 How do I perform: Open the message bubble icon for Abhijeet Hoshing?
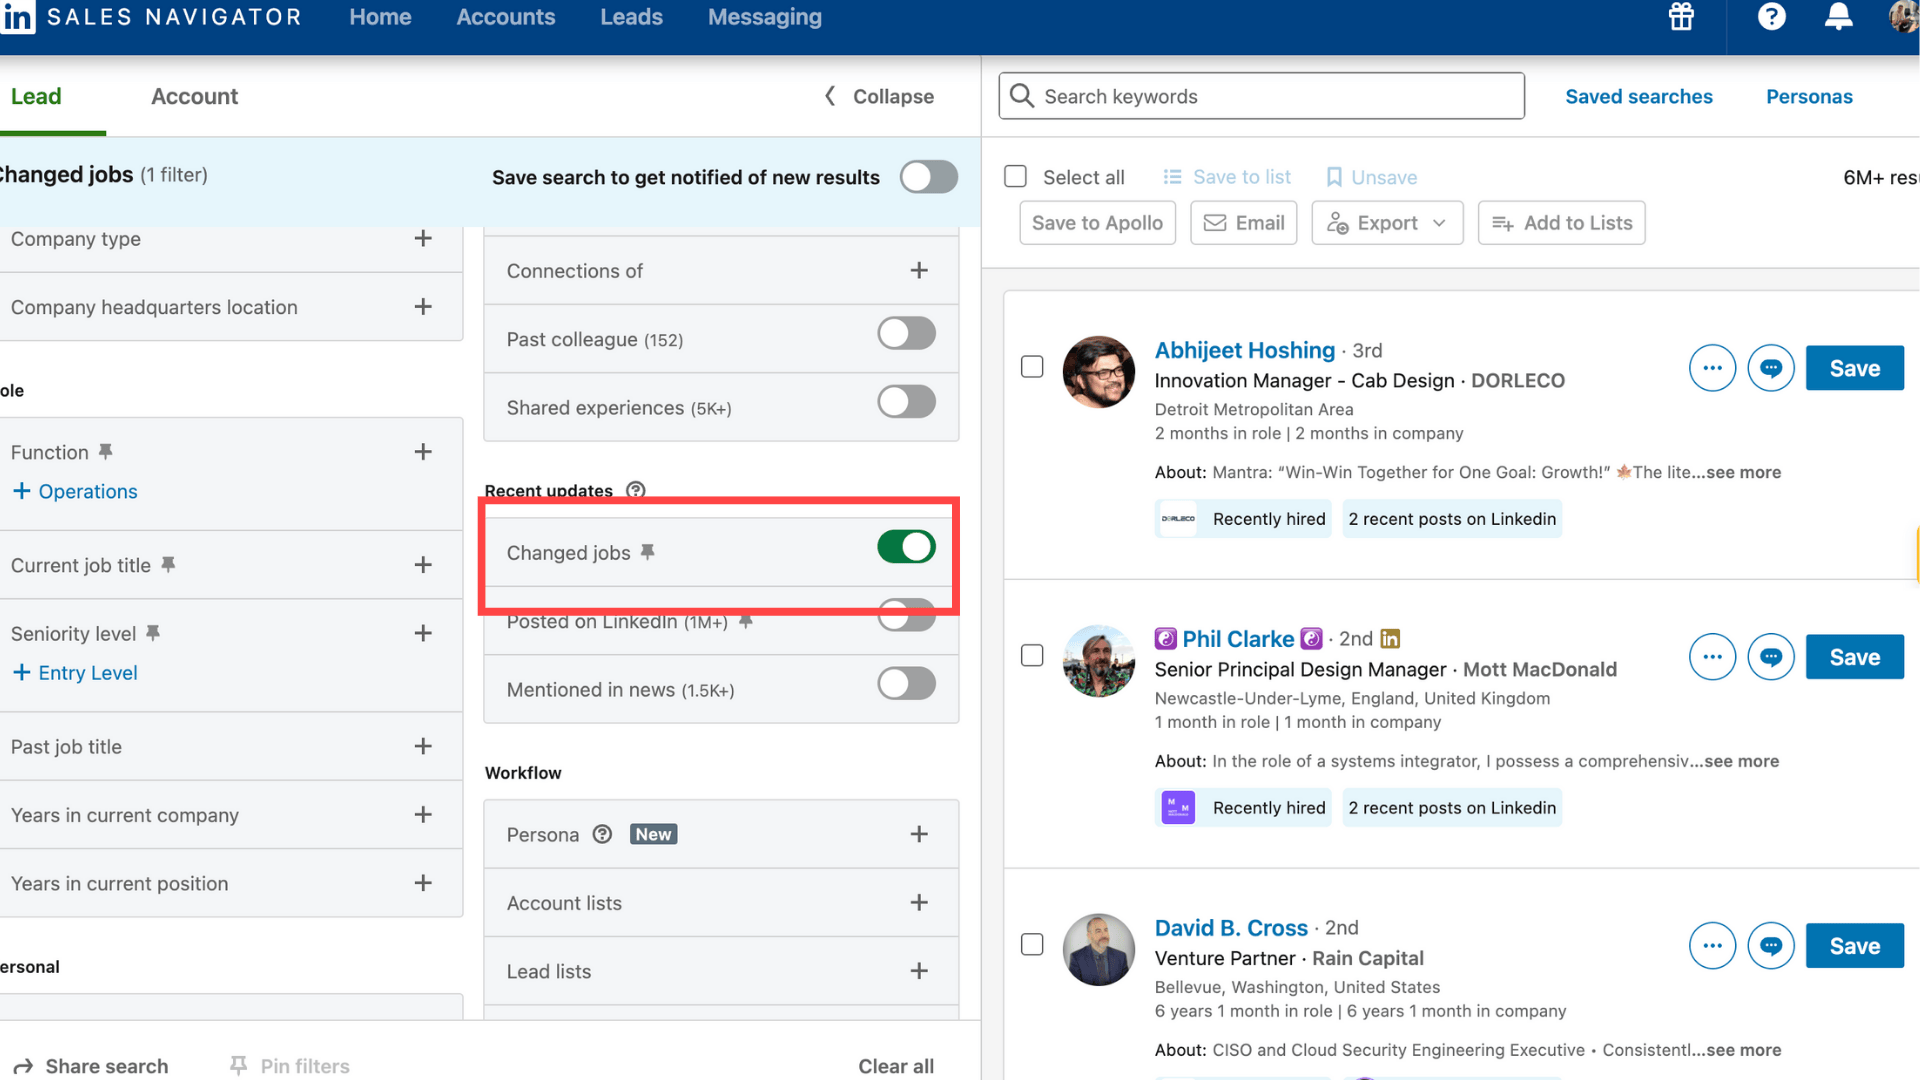(1770, 368)
